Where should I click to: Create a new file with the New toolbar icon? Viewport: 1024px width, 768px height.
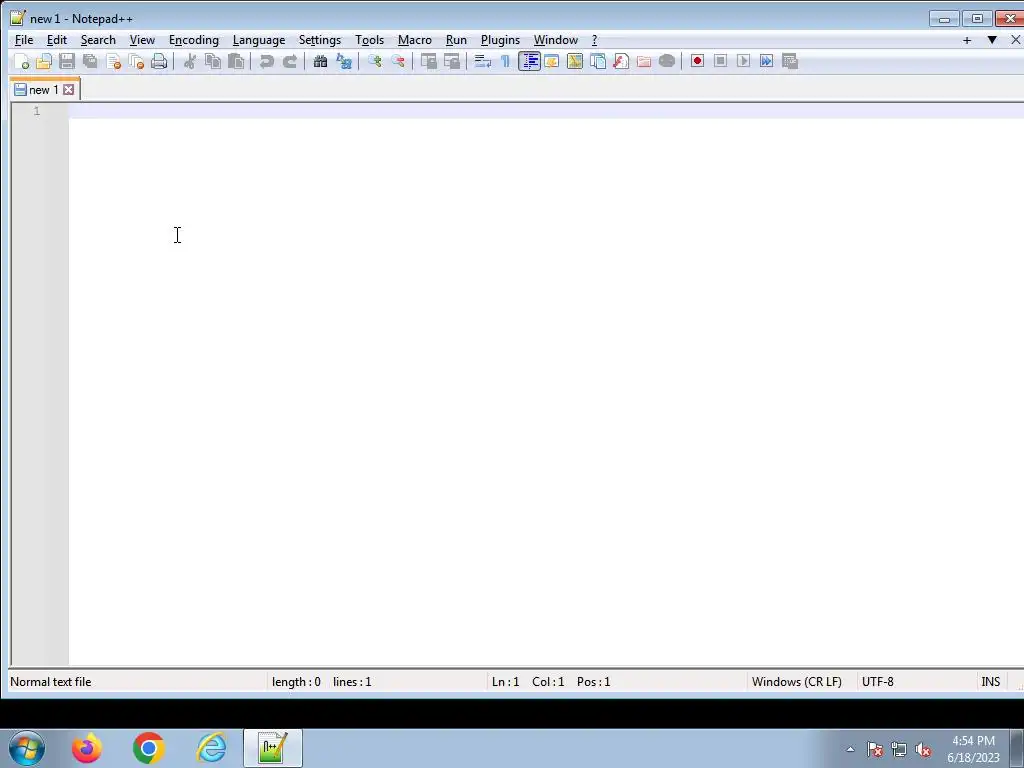pos(21,61)
